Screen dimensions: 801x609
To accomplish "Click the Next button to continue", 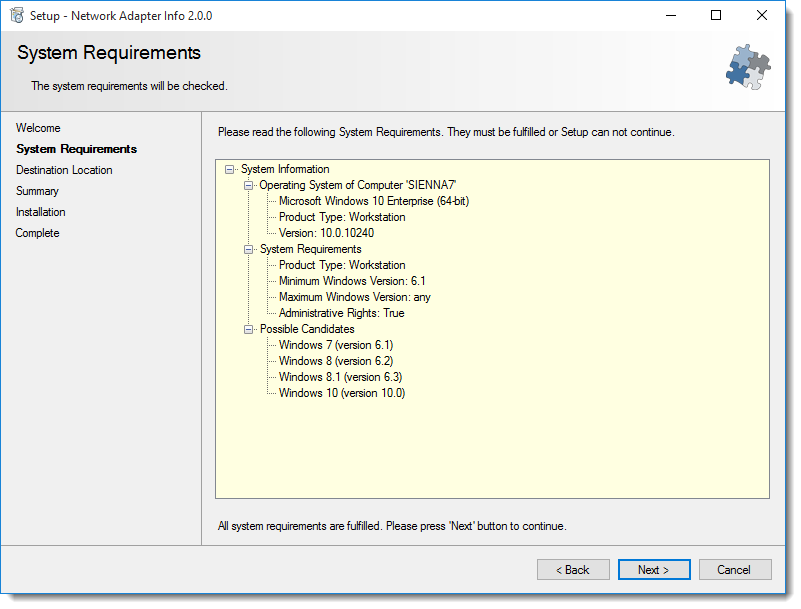I will (x=654, y=570).
